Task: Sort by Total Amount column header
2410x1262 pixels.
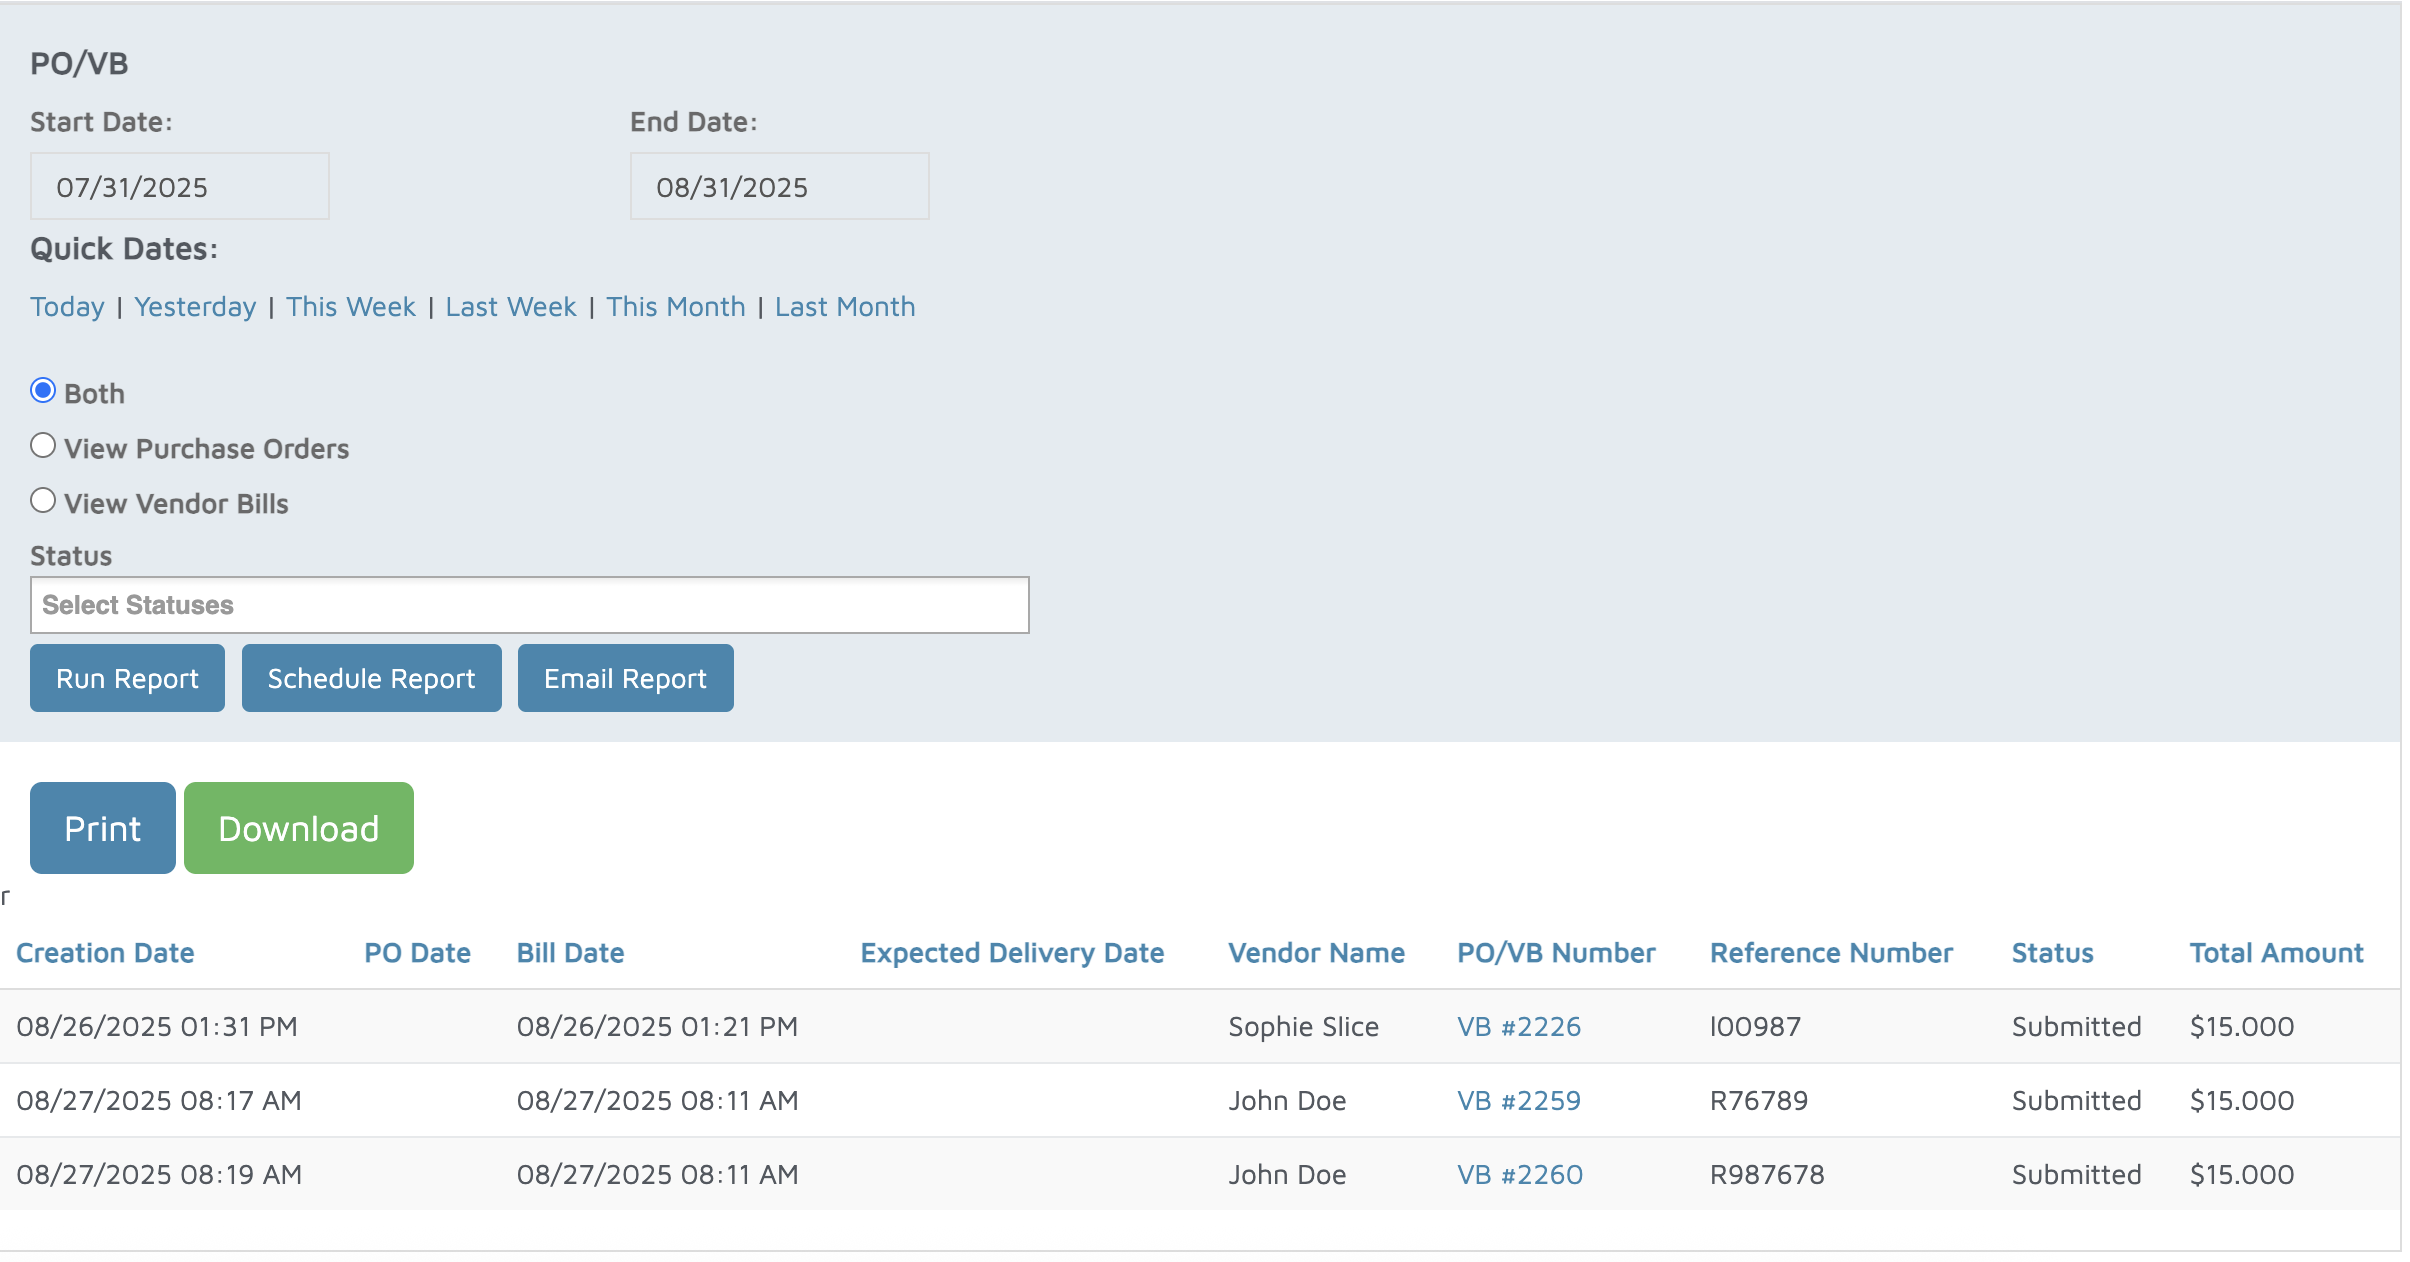Action: tap(2276, 953)
